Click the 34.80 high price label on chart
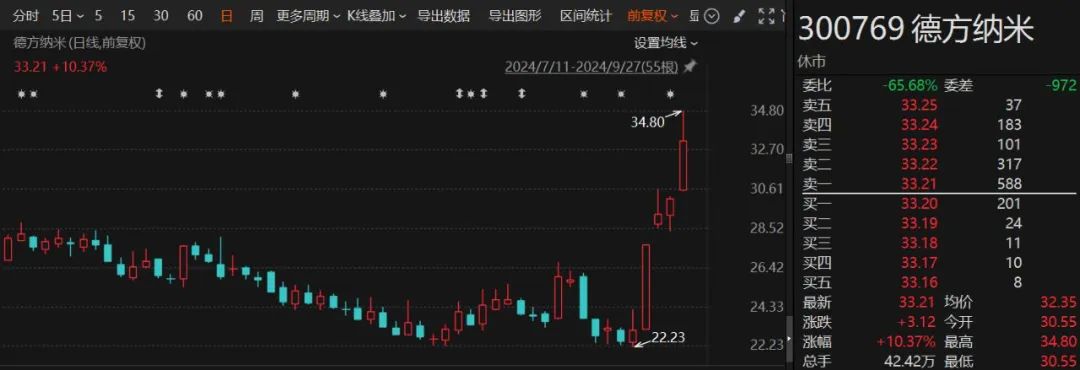This screenshot has width=1080, height=370. pyautogui.click(x=647, y=123)
